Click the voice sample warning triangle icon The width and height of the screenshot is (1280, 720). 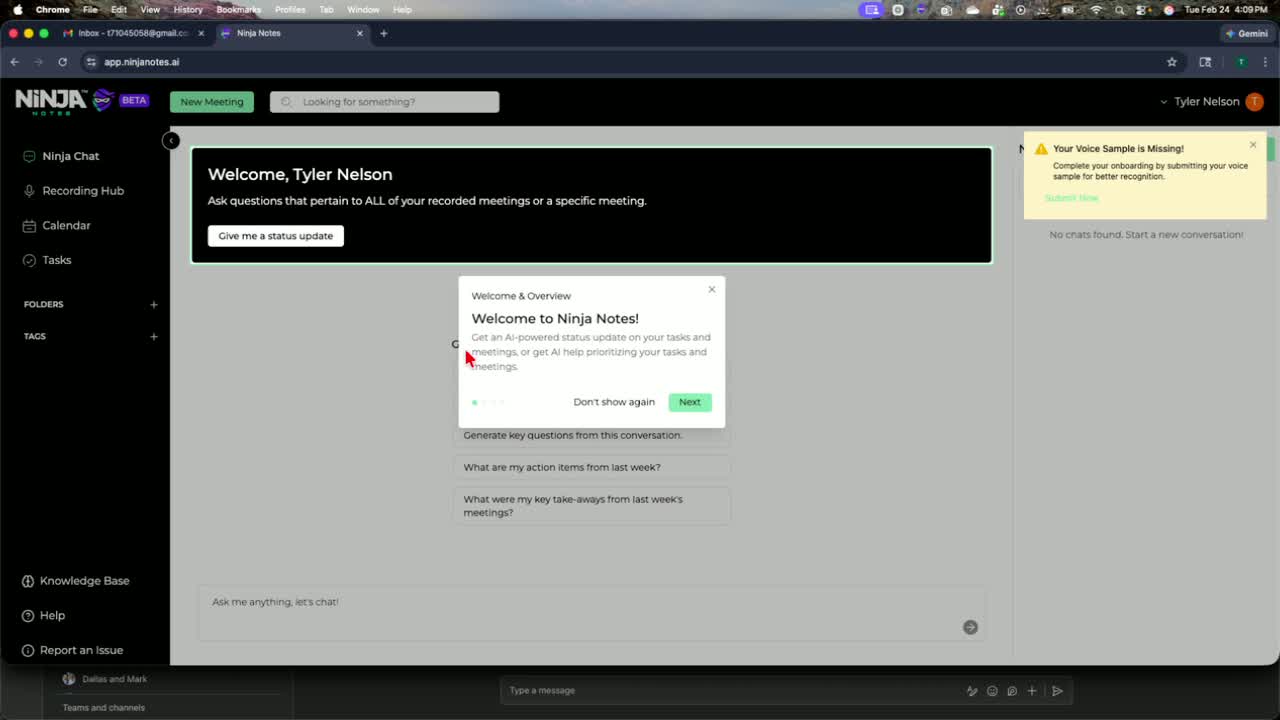[x=1041, y=149]
